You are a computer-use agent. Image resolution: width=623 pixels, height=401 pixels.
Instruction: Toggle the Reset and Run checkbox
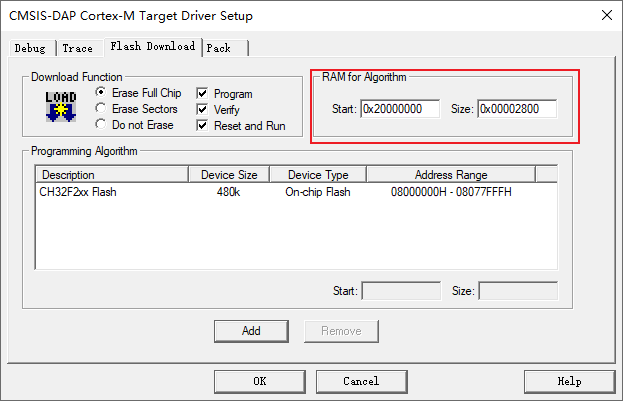click(203, 126)
